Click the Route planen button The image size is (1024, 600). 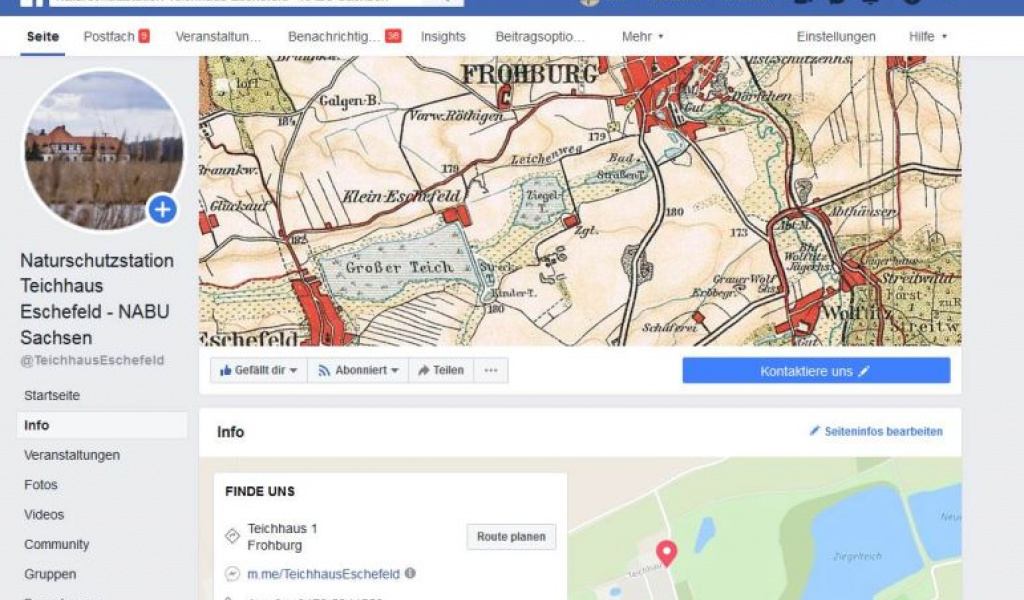click(511, 537)
